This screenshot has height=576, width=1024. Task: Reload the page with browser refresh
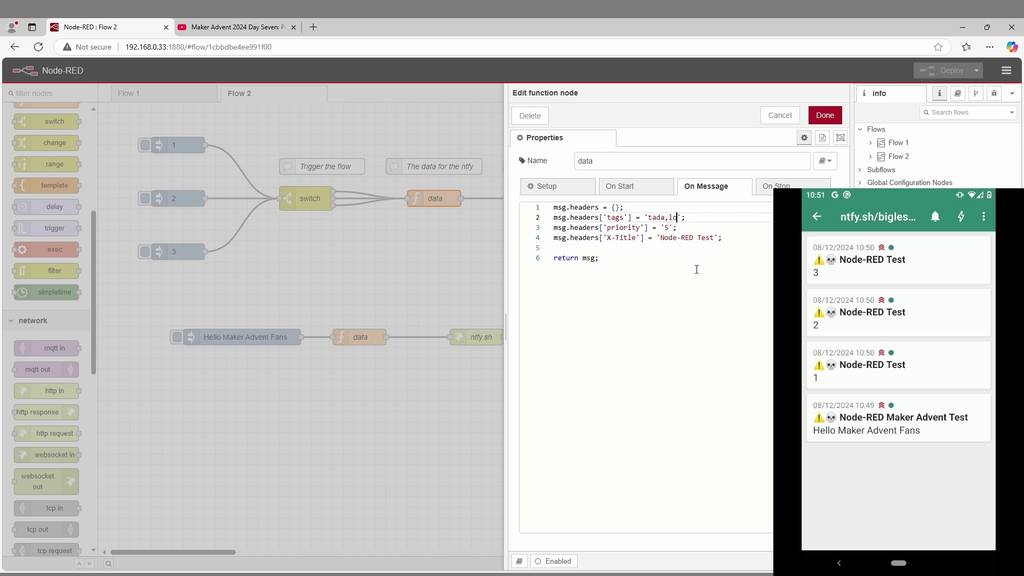39,47
